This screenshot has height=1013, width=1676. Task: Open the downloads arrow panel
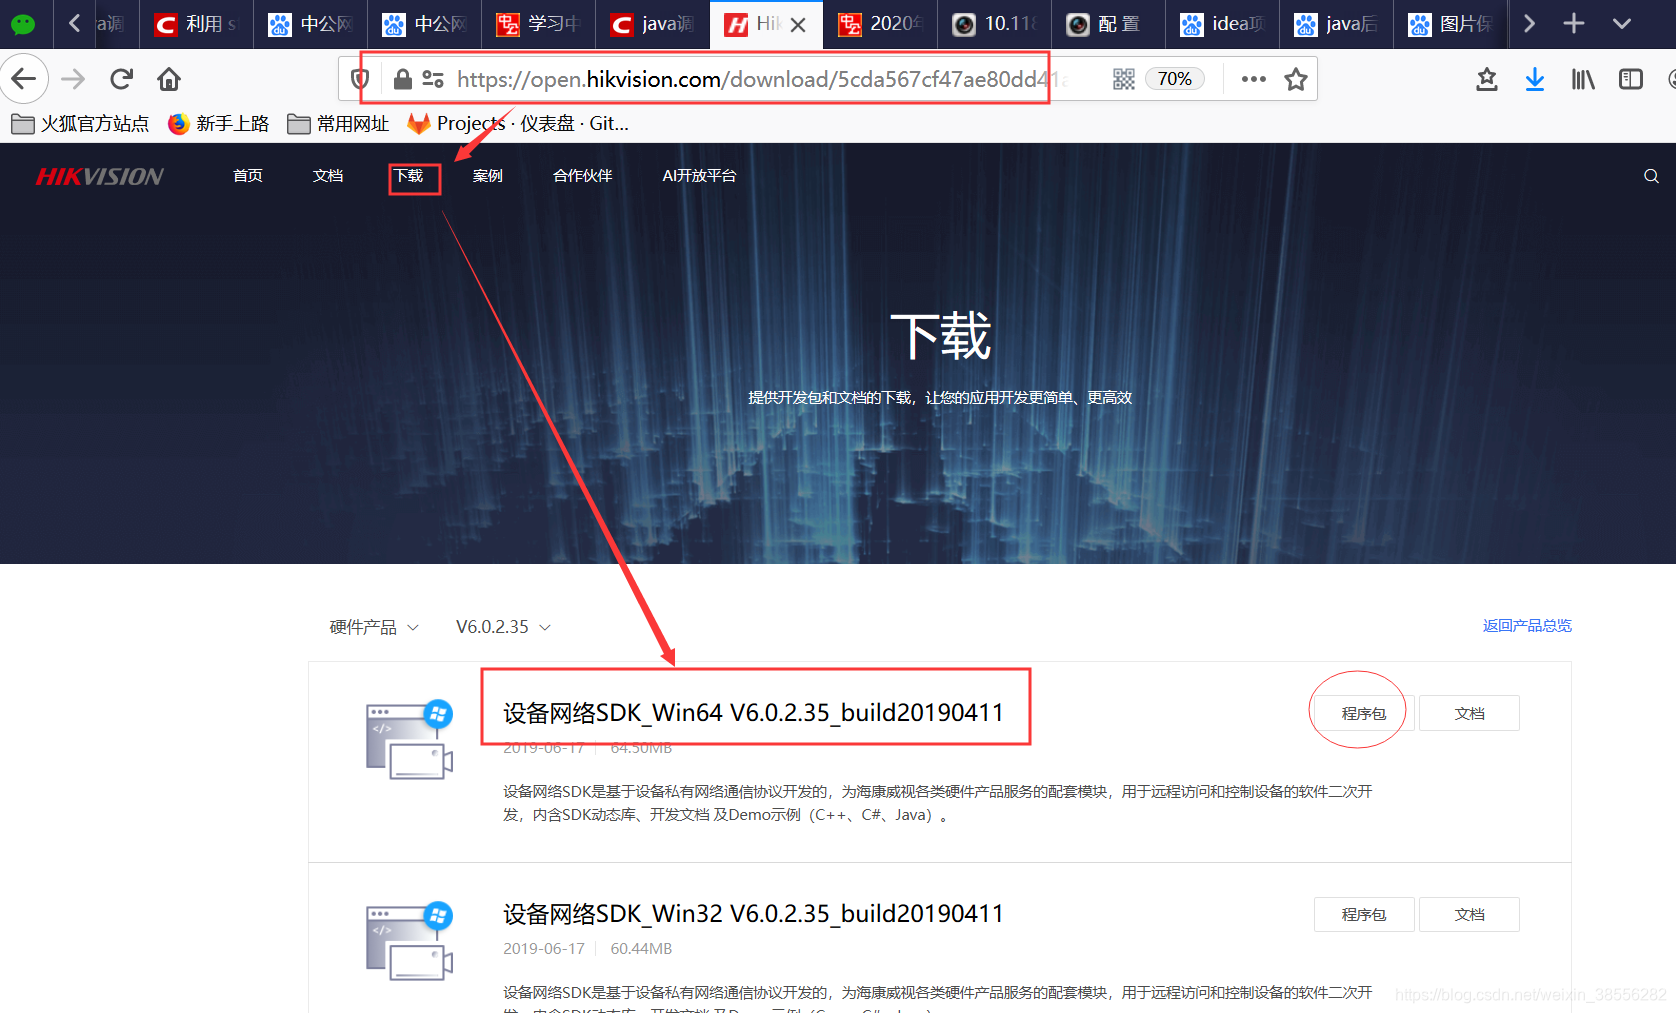click(1535, 79)
